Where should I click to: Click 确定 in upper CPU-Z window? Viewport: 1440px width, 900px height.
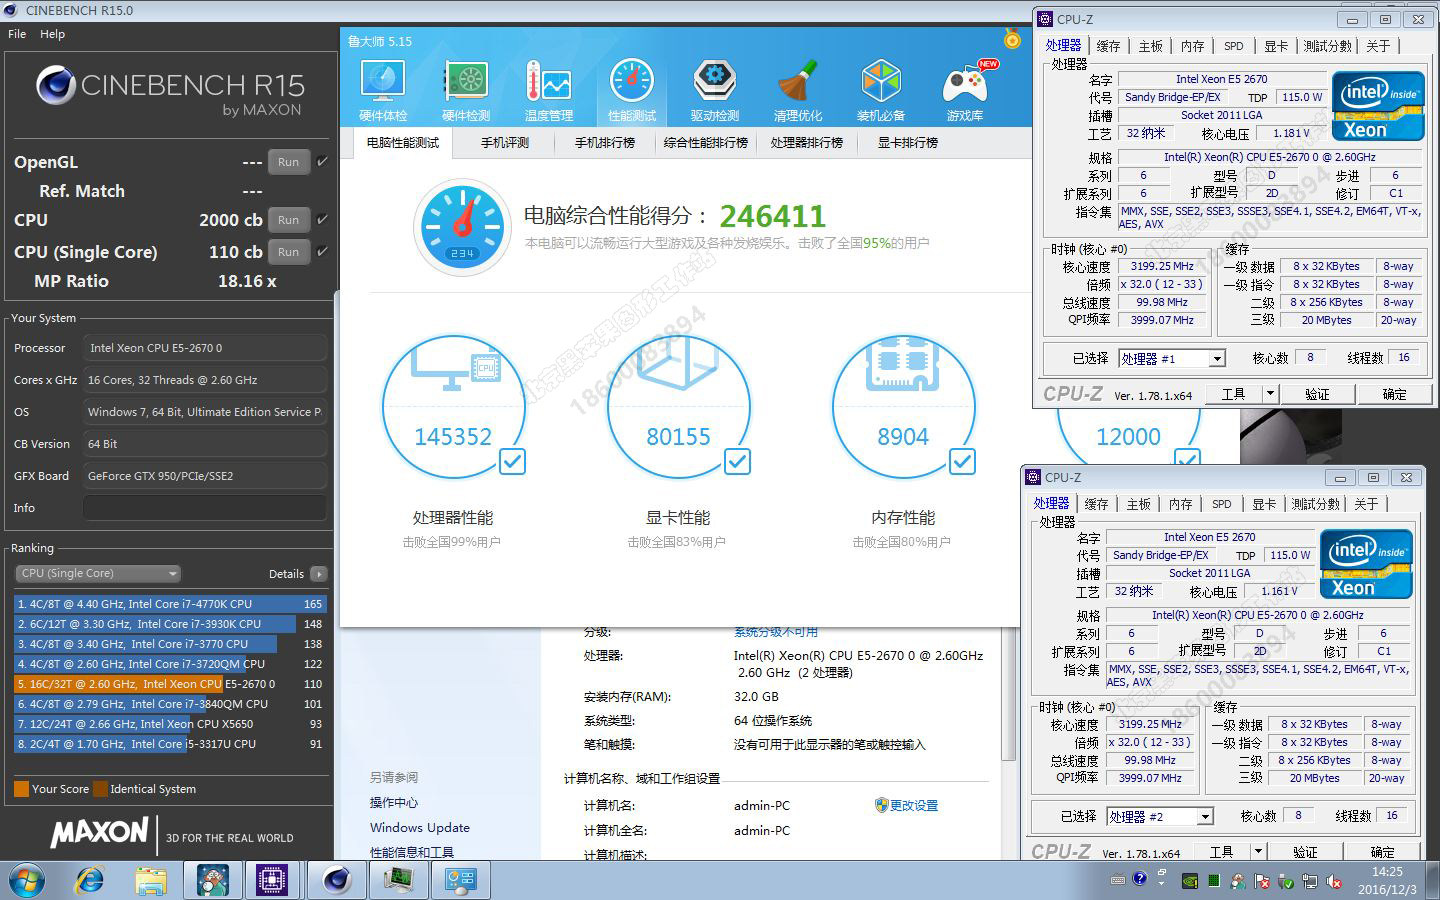click(1394, 394)
